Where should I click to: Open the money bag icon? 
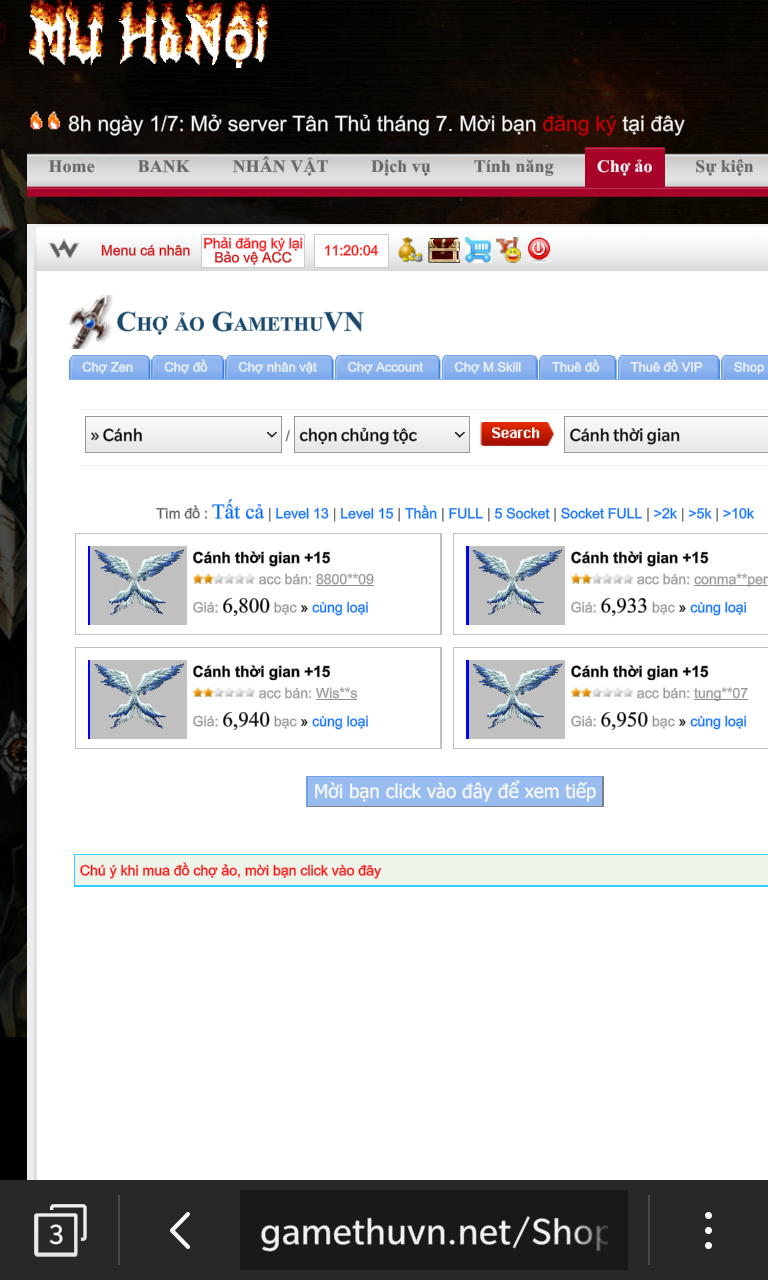tap(410, 250)
